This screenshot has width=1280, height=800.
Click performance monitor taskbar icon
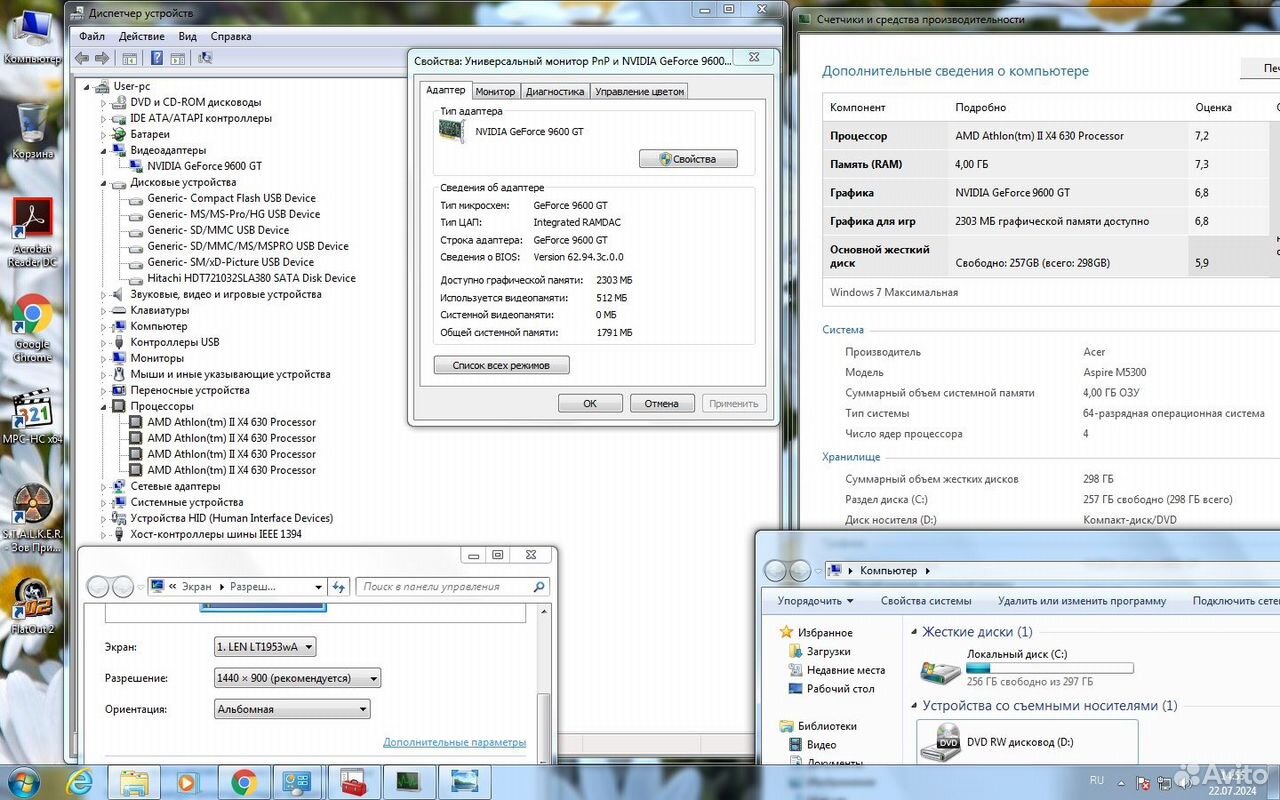tap(407, 781)
